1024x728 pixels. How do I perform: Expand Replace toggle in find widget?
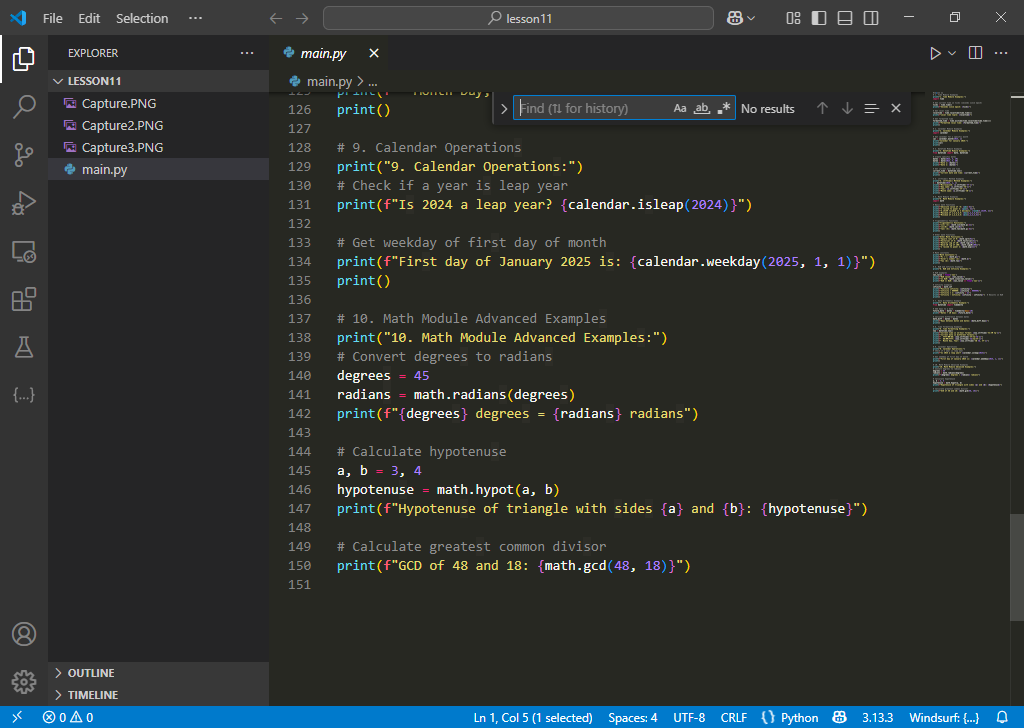504,108
